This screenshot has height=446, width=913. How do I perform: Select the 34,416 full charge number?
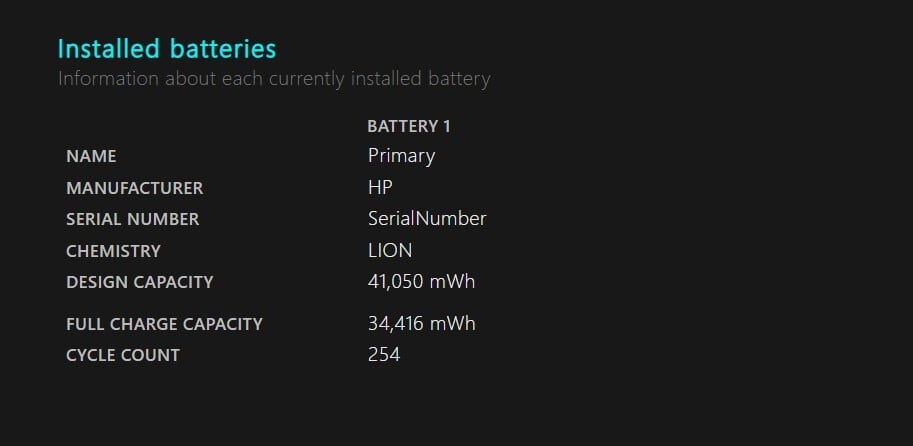395,323
